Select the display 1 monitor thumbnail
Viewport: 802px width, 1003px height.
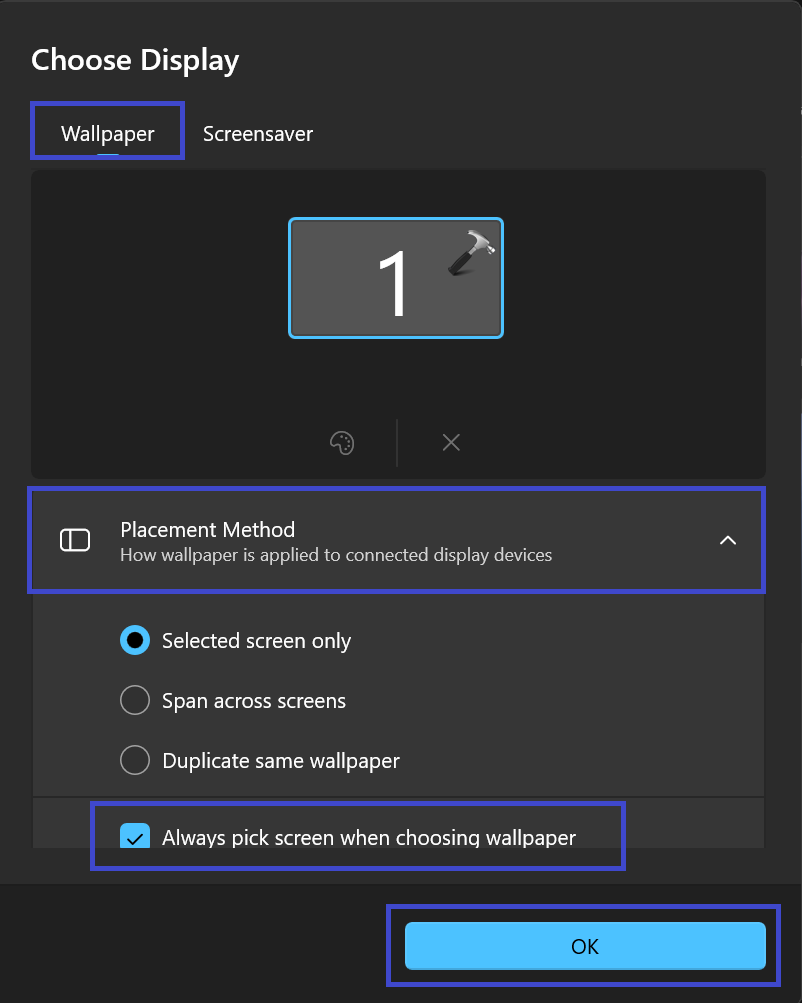395,278
